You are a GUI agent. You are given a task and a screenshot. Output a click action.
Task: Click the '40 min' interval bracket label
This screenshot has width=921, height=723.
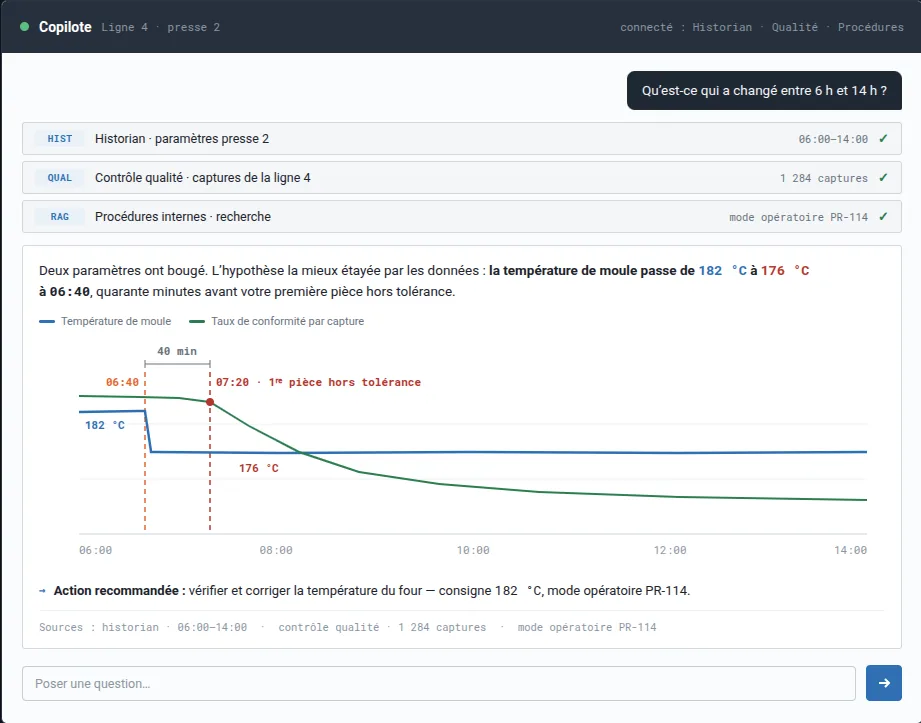[177, 351]
